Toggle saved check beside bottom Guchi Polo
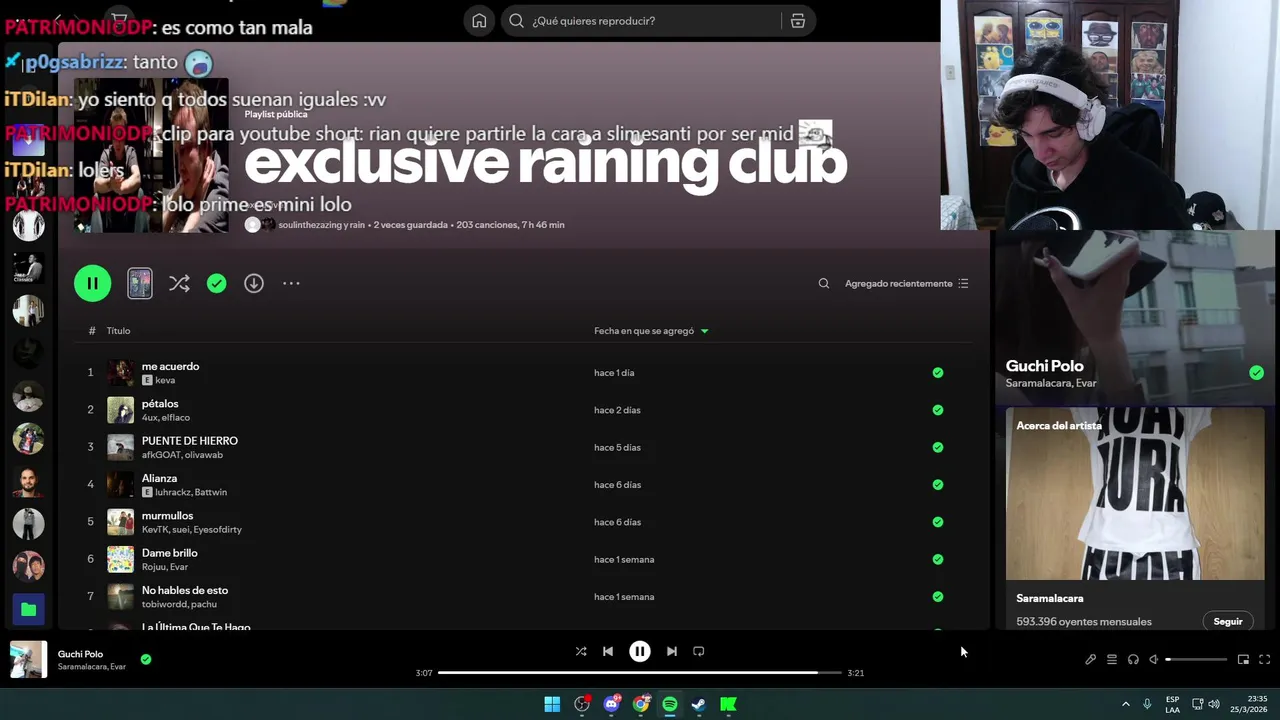 (x=146, y=659)
